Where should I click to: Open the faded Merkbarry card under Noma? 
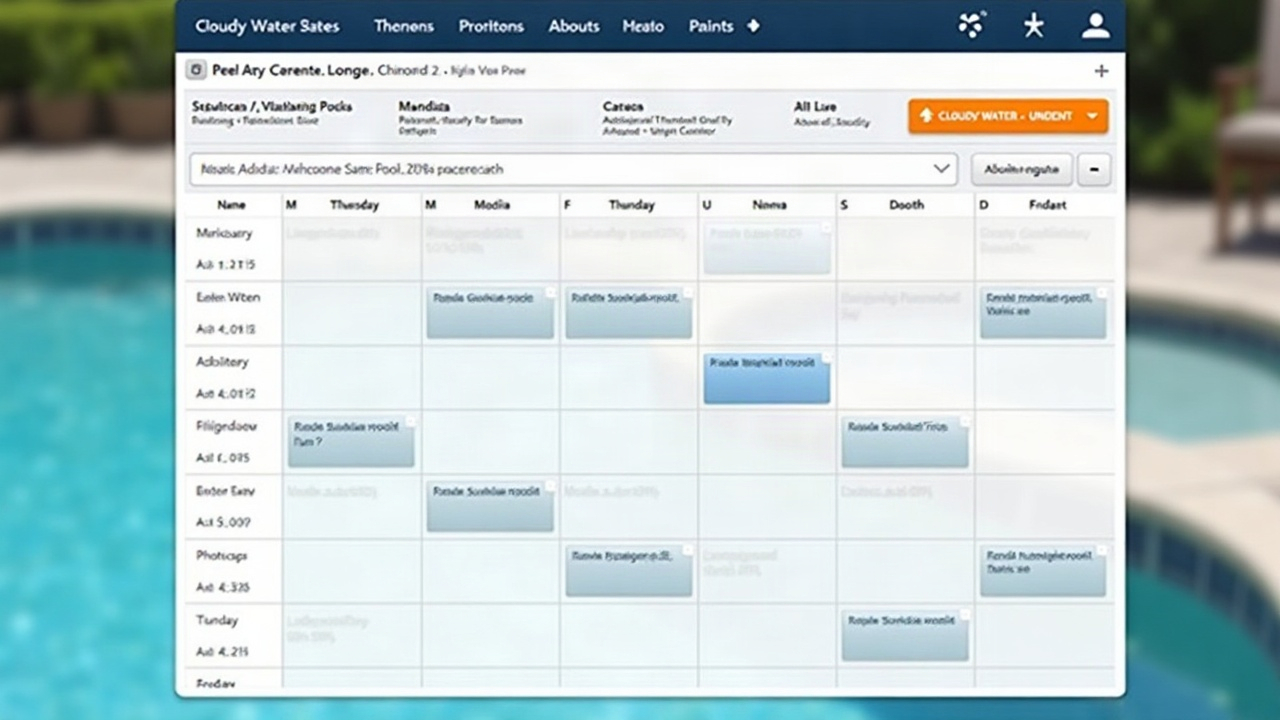(767, 249)
